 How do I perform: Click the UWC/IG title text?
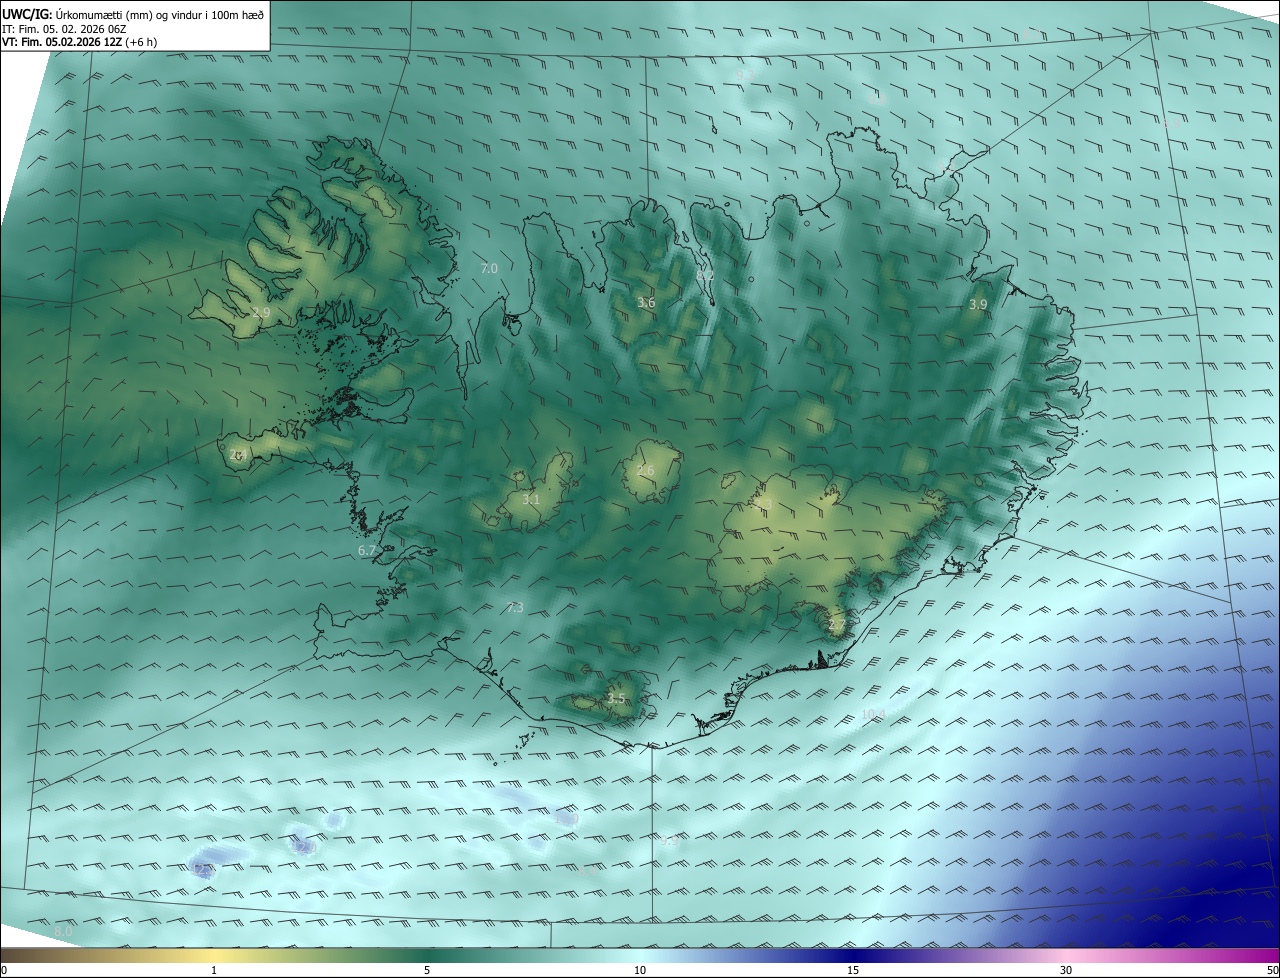coord(27,14)
